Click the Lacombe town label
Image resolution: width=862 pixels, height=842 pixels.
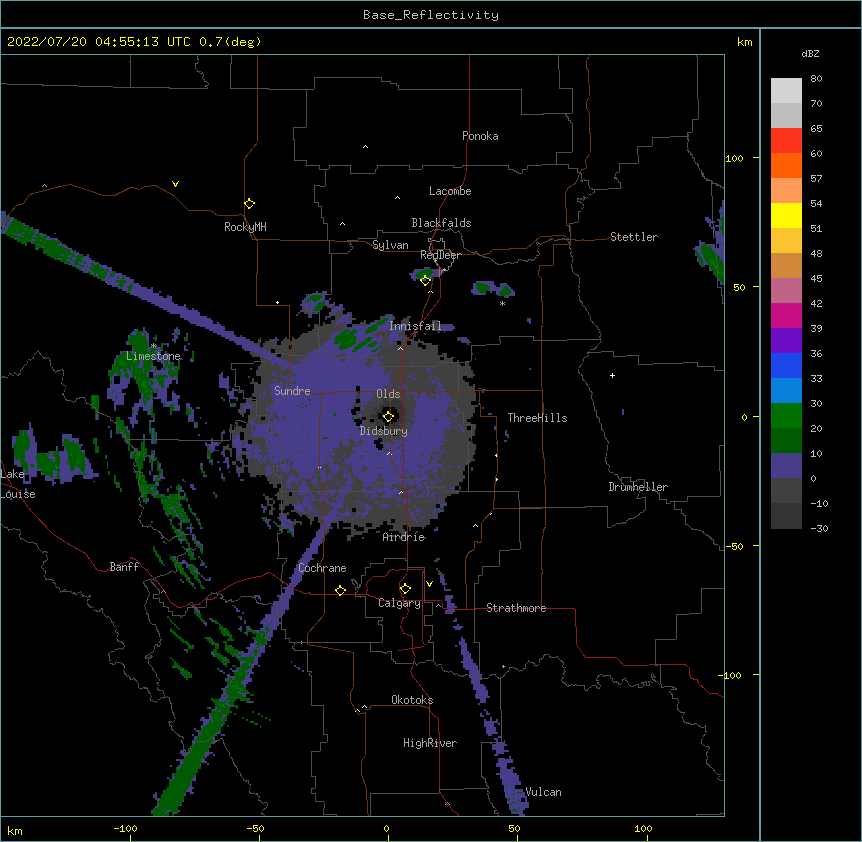point(450,191)
